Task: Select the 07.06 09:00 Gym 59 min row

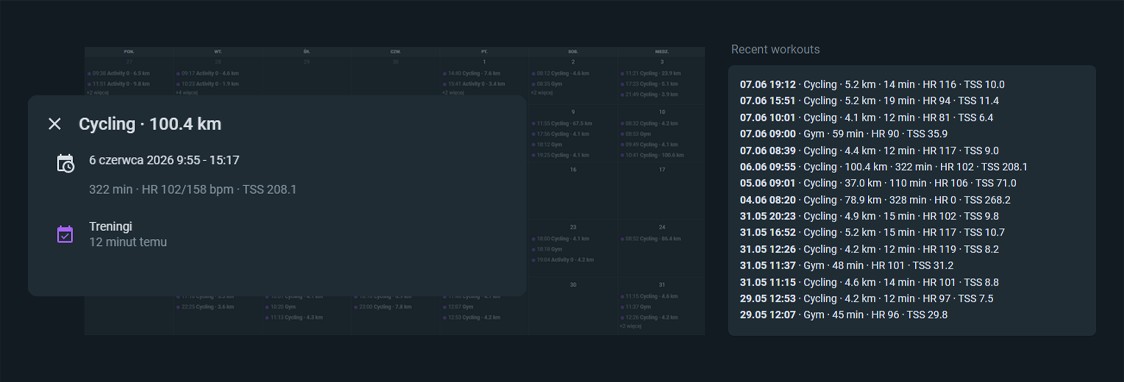Action: pos(843,134)
